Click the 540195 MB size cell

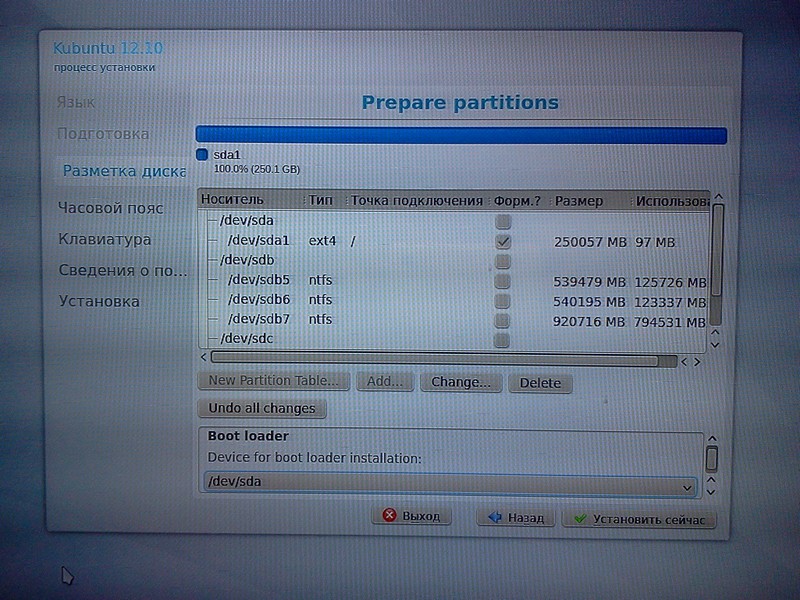pos(589,302)
